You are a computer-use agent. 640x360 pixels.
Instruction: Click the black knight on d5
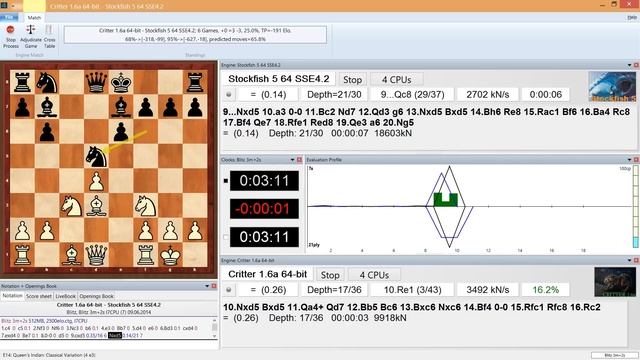(x=96, y=156)
